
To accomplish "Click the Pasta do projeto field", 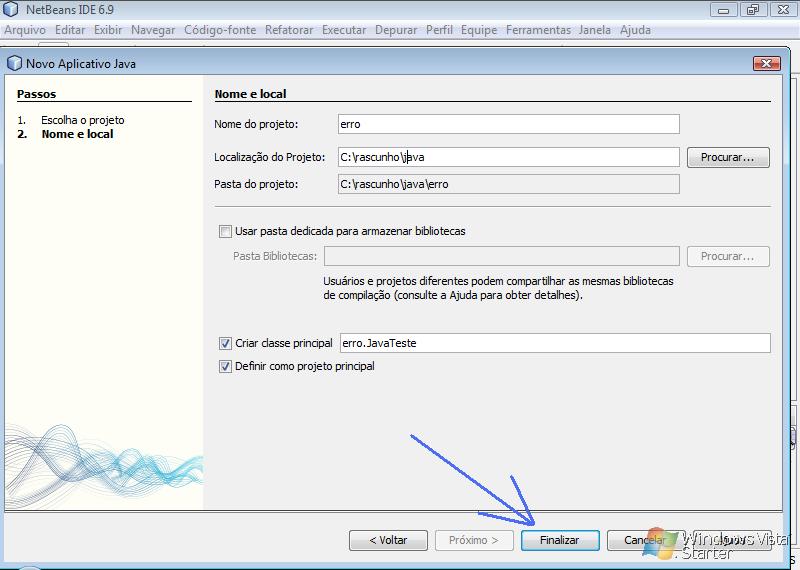I will (509, 184).
